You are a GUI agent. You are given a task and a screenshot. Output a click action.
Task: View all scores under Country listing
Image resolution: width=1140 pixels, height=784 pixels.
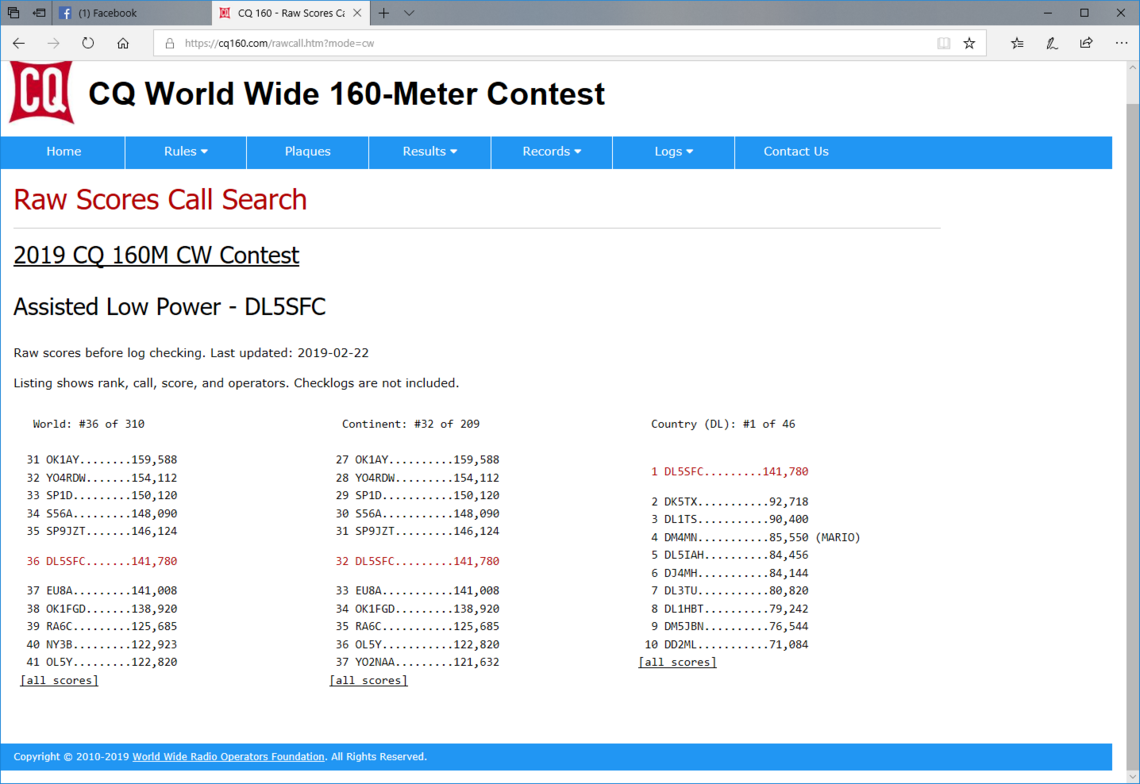click(x=678, y=663)
